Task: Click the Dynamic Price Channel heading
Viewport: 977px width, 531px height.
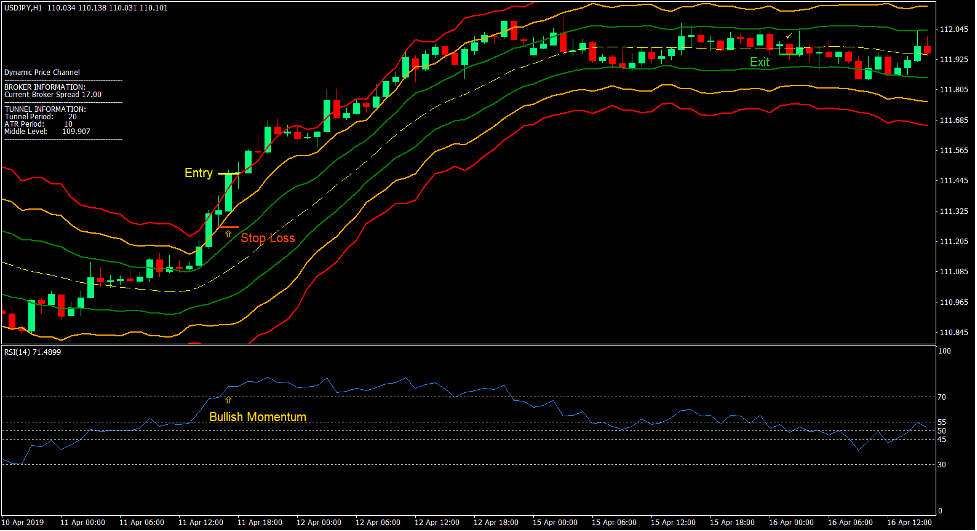Action: [x=41, y=73]
